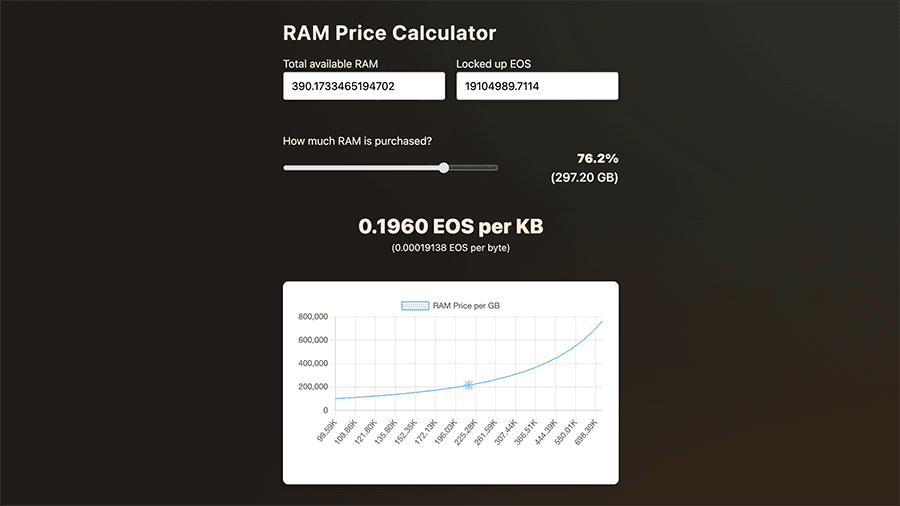The height and width of the screenshot is (506, 900).
Task: Click the EOS per byte subtext
Action: [450, 247]
